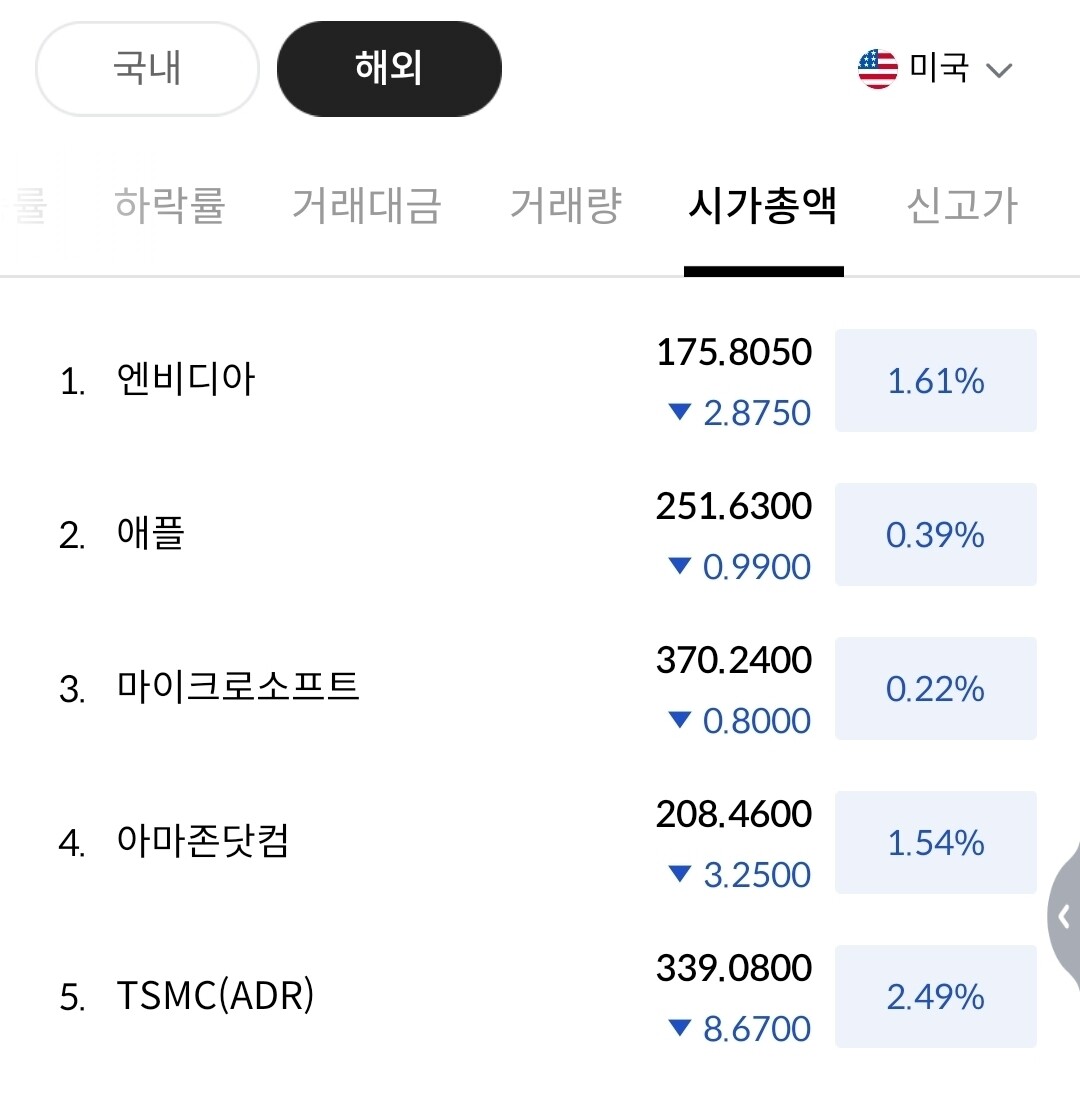Switch to 거래대금 tab
Viewport: 1080px width, 1119px height.
366,205
